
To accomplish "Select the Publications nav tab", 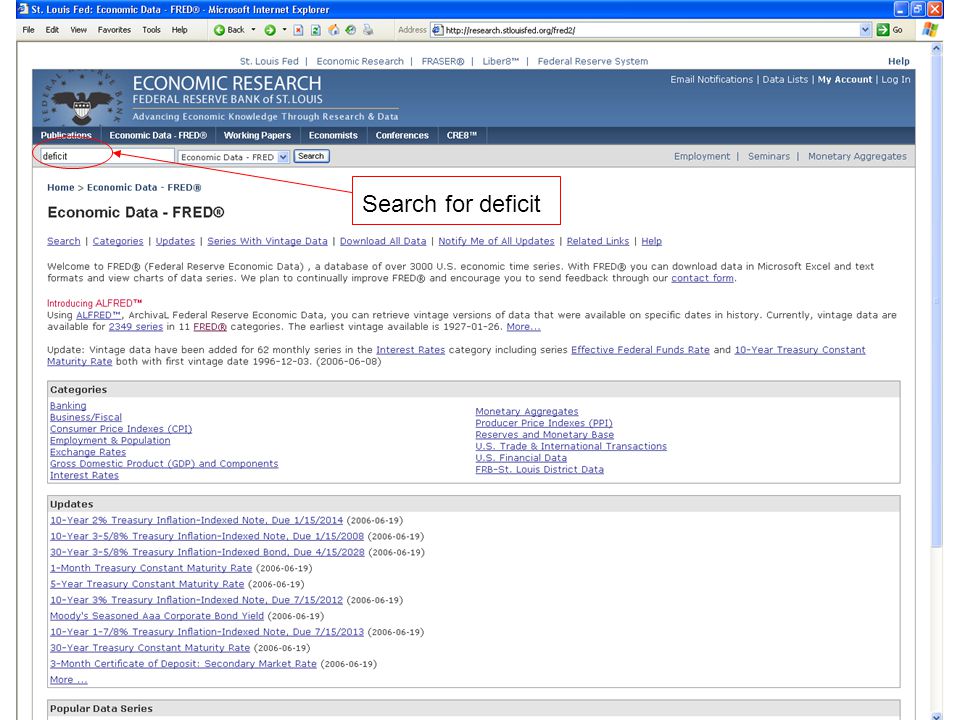I will (66, 135).
